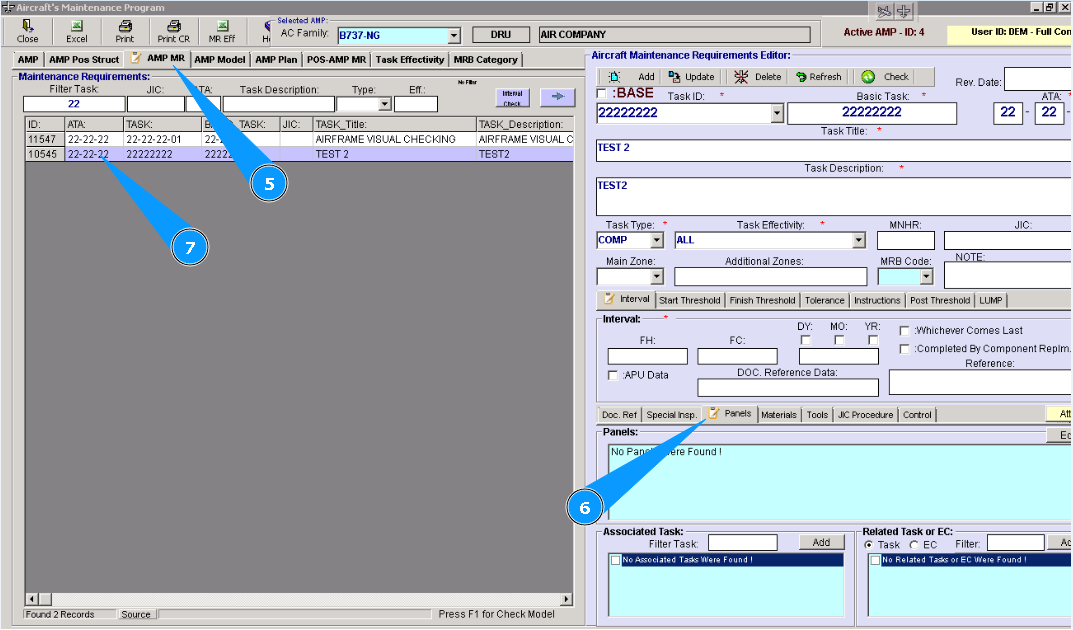1073x630 pixels.
Task: Click the blue arrow filter button
Action: [x=557, y=97]
